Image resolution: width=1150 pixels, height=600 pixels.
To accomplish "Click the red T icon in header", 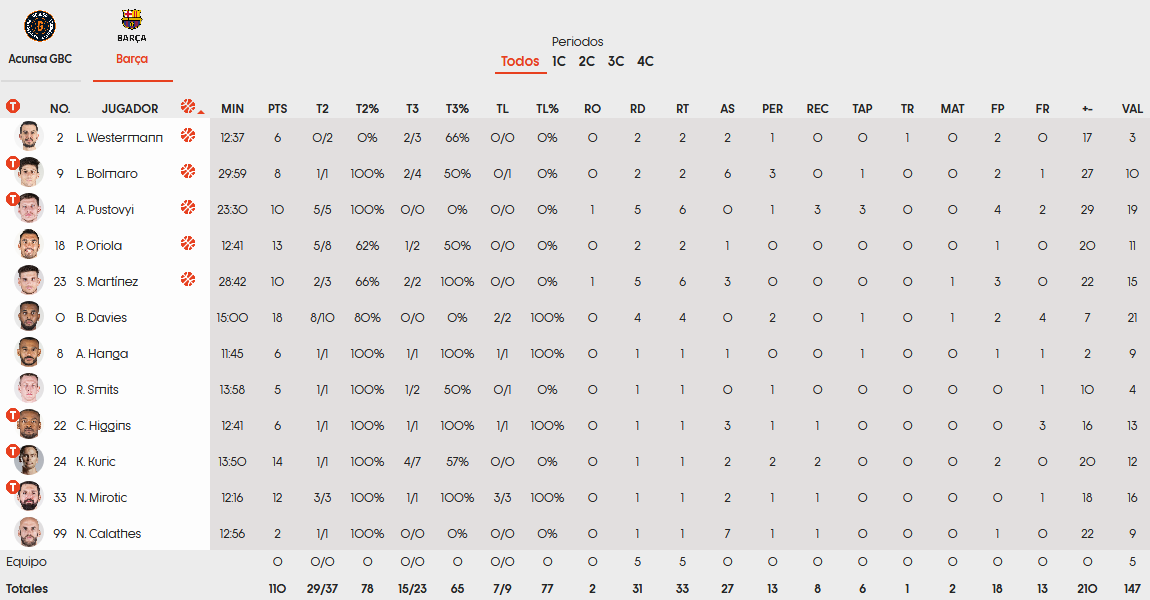I will [x=12, y=106].
